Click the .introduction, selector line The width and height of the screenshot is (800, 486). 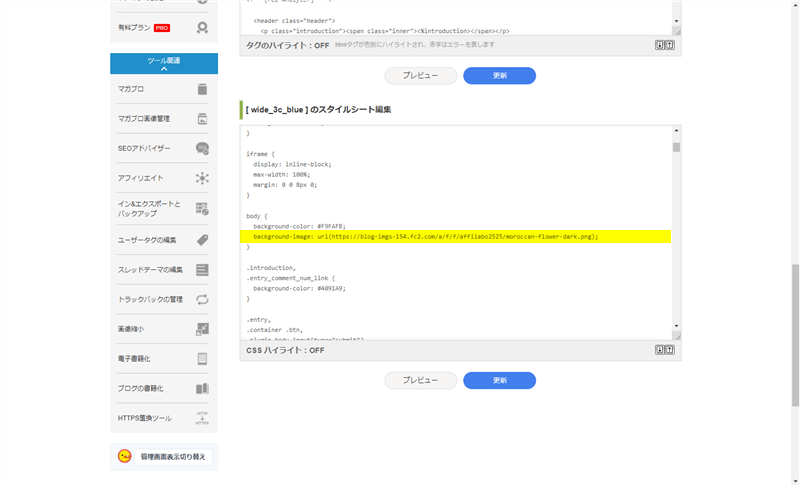pos(271,268)
